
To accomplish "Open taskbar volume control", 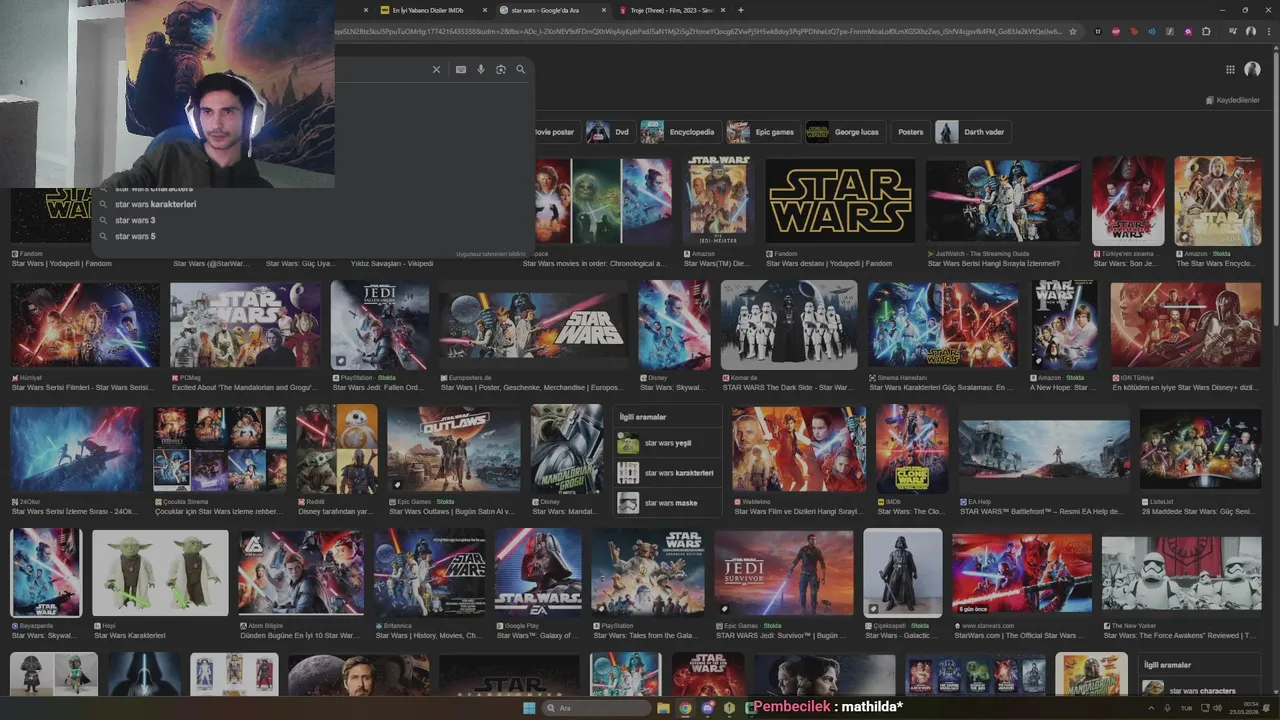I will (1216, 708).
